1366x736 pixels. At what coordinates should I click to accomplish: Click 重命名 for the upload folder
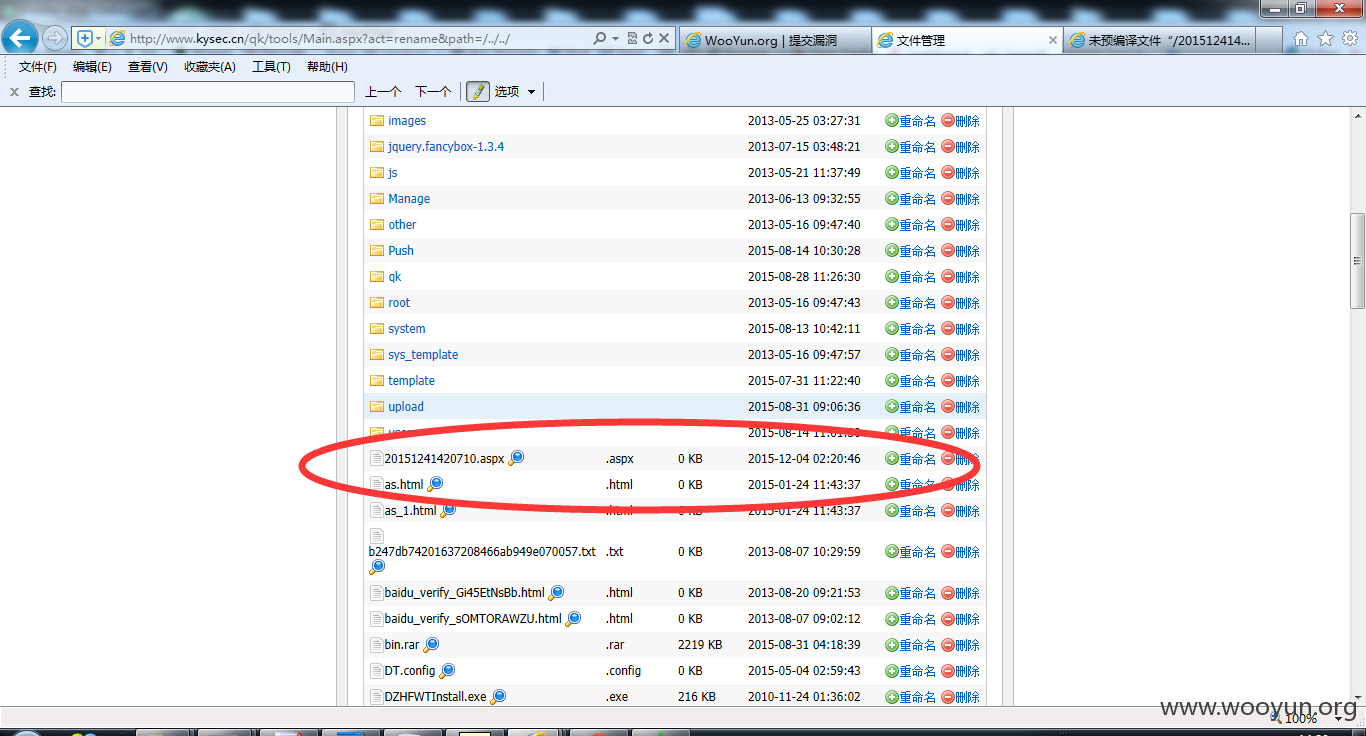pyautogui.click(x=911, y=407)
